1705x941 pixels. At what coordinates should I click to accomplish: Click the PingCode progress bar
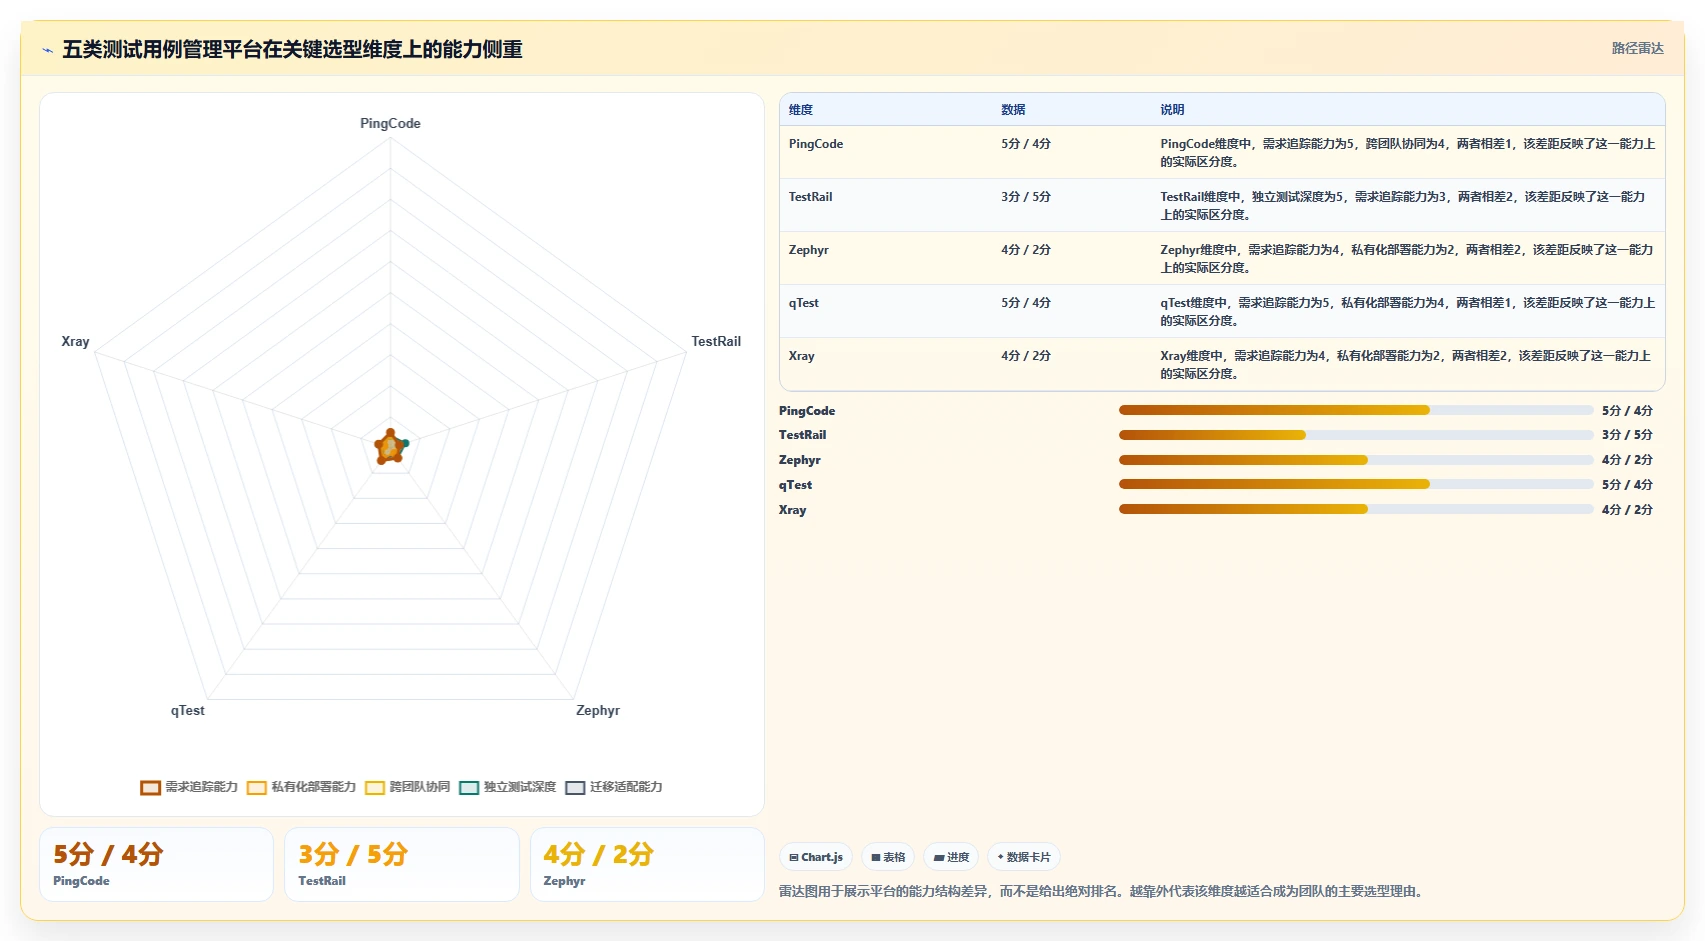tap(1356, 410)
